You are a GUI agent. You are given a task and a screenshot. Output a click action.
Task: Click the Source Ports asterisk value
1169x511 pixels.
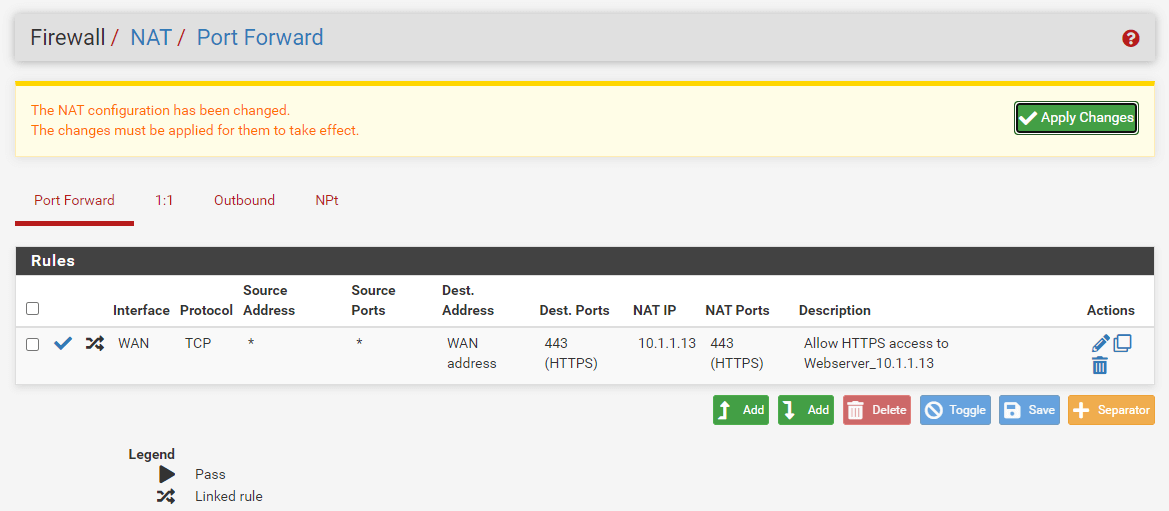(x=359, y=344)
